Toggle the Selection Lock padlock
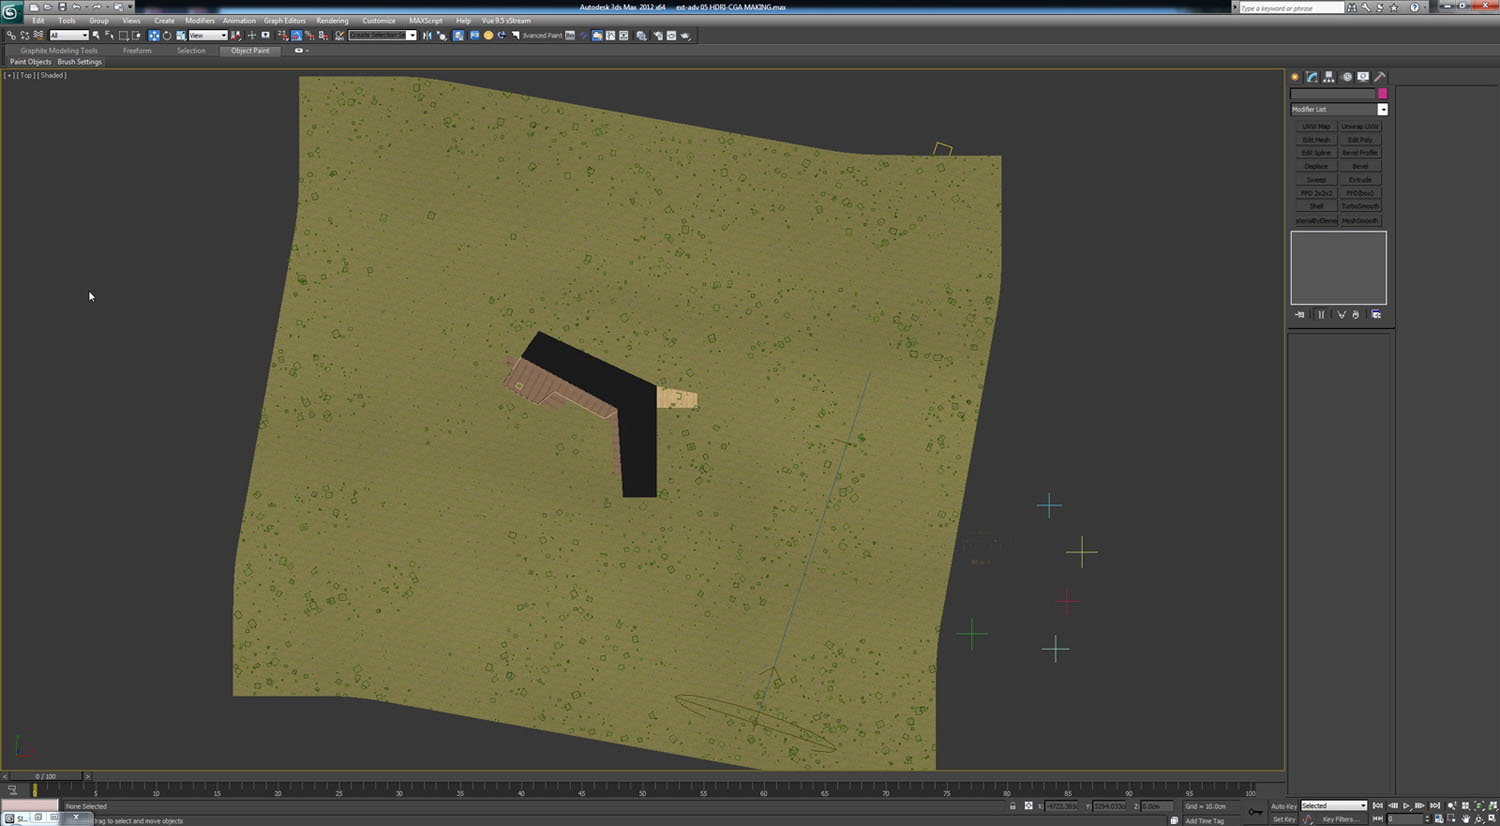1500x826 pixels. pos(1012,806)
